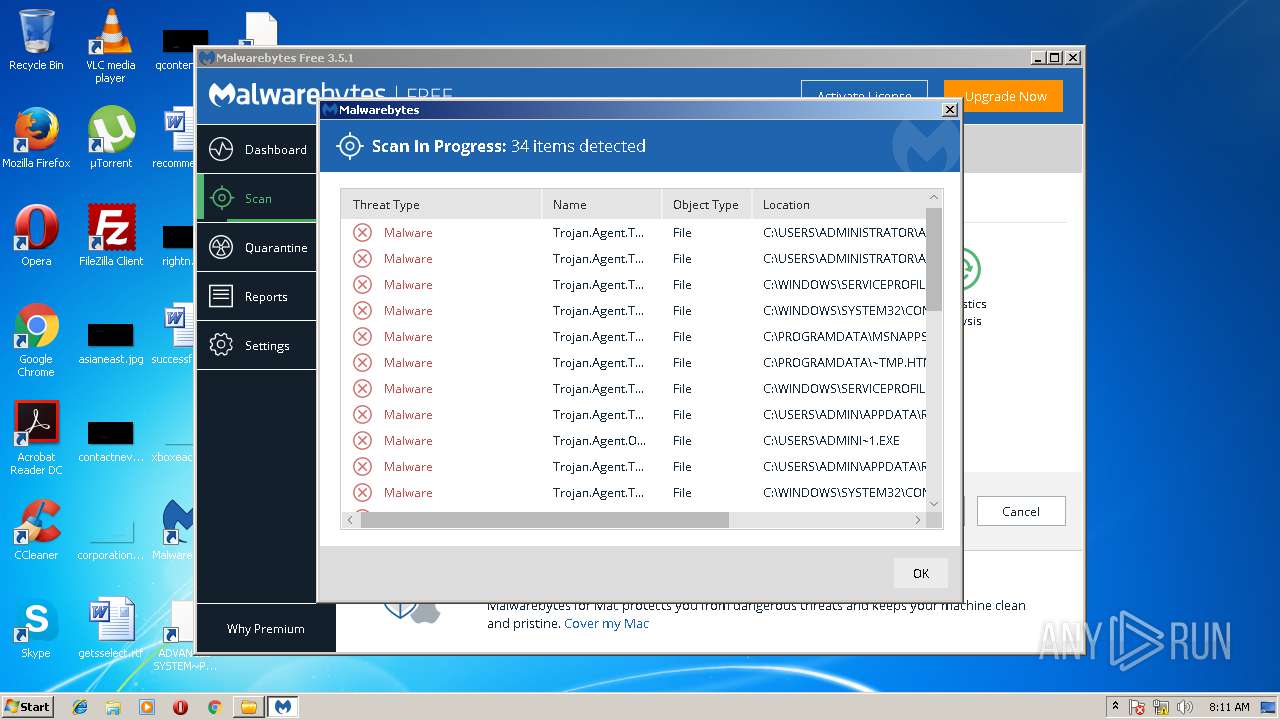Click the vertical scrollbar thumb in results list
The height and width of the screenshot is (720, 1280).
point(934,260)
